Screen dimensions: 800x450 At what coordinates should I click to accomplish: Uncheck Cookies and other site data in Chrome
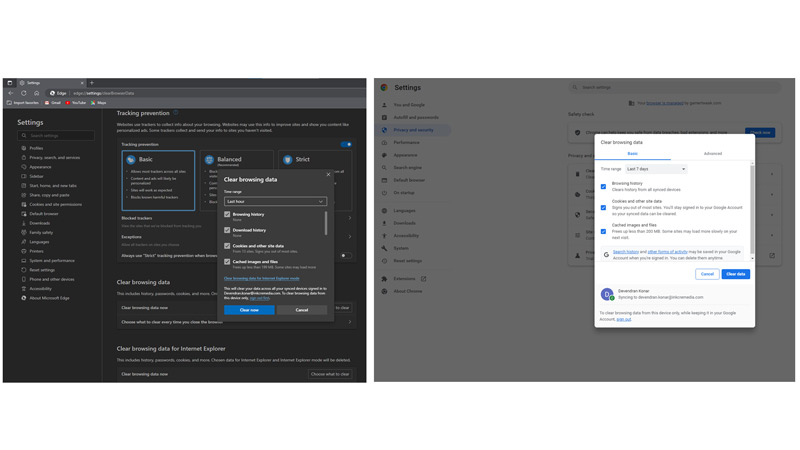(x=604, y=208)
